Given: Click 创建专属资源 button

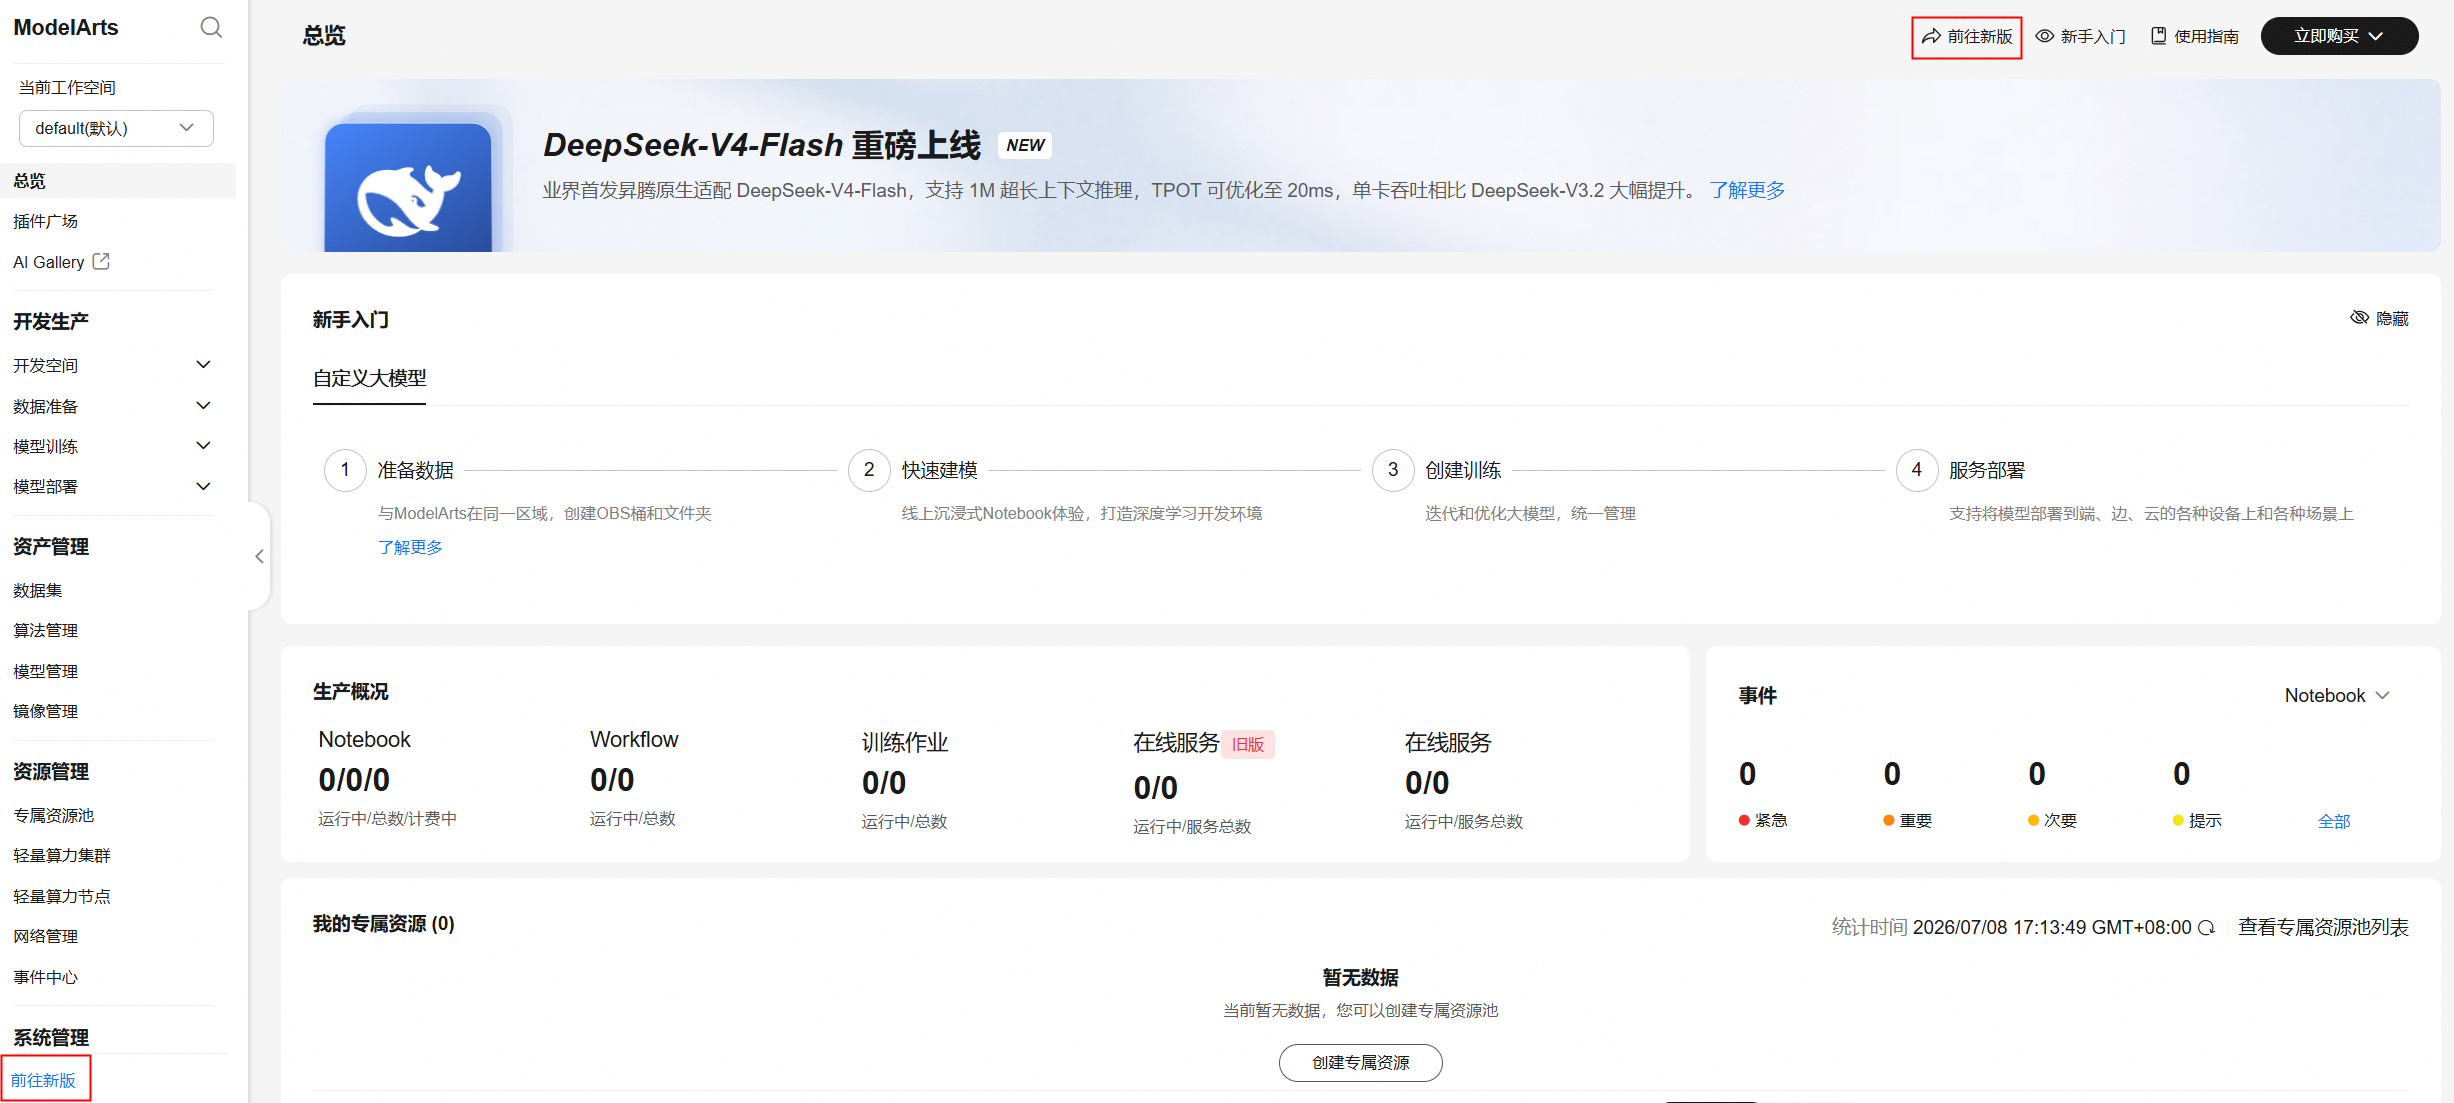Looking at the screenshot, I should tap(1361, 1062).
